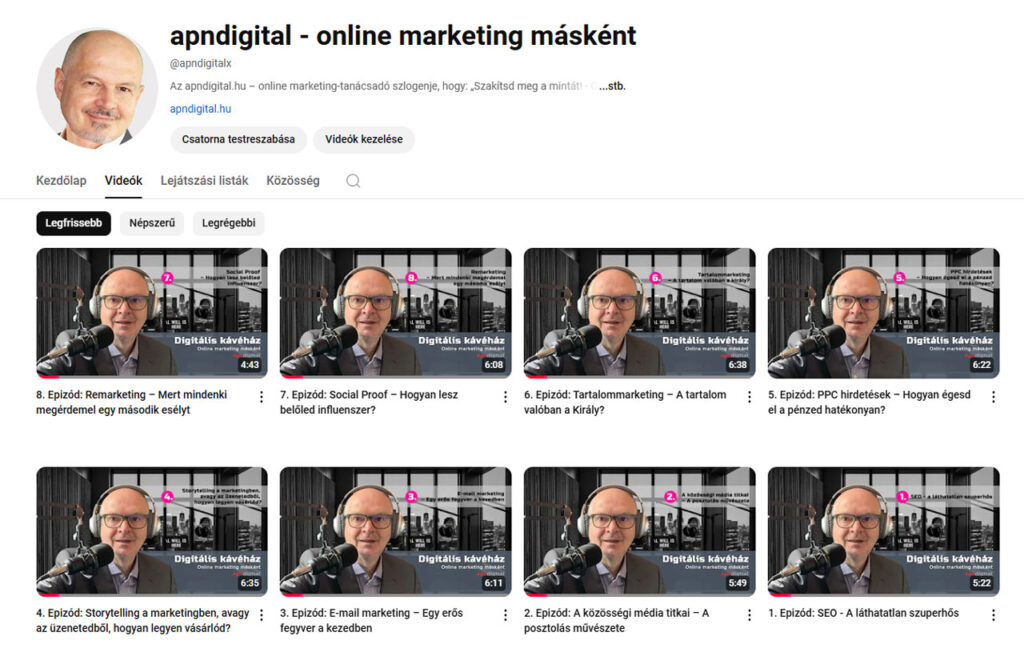The width and height of the screenshot is (1024, 660).
Task: Follow the apndigital.hu link
Action: (199, 108)
